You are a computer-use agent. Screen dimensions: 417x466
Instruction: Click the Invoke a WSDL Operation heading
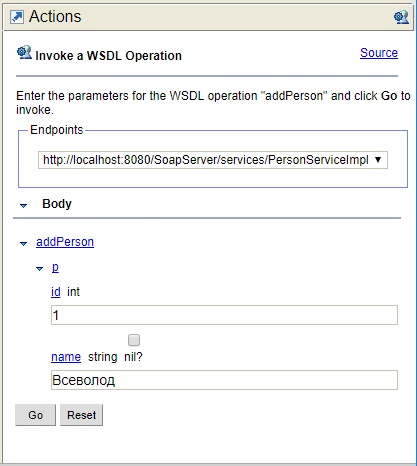109,56
